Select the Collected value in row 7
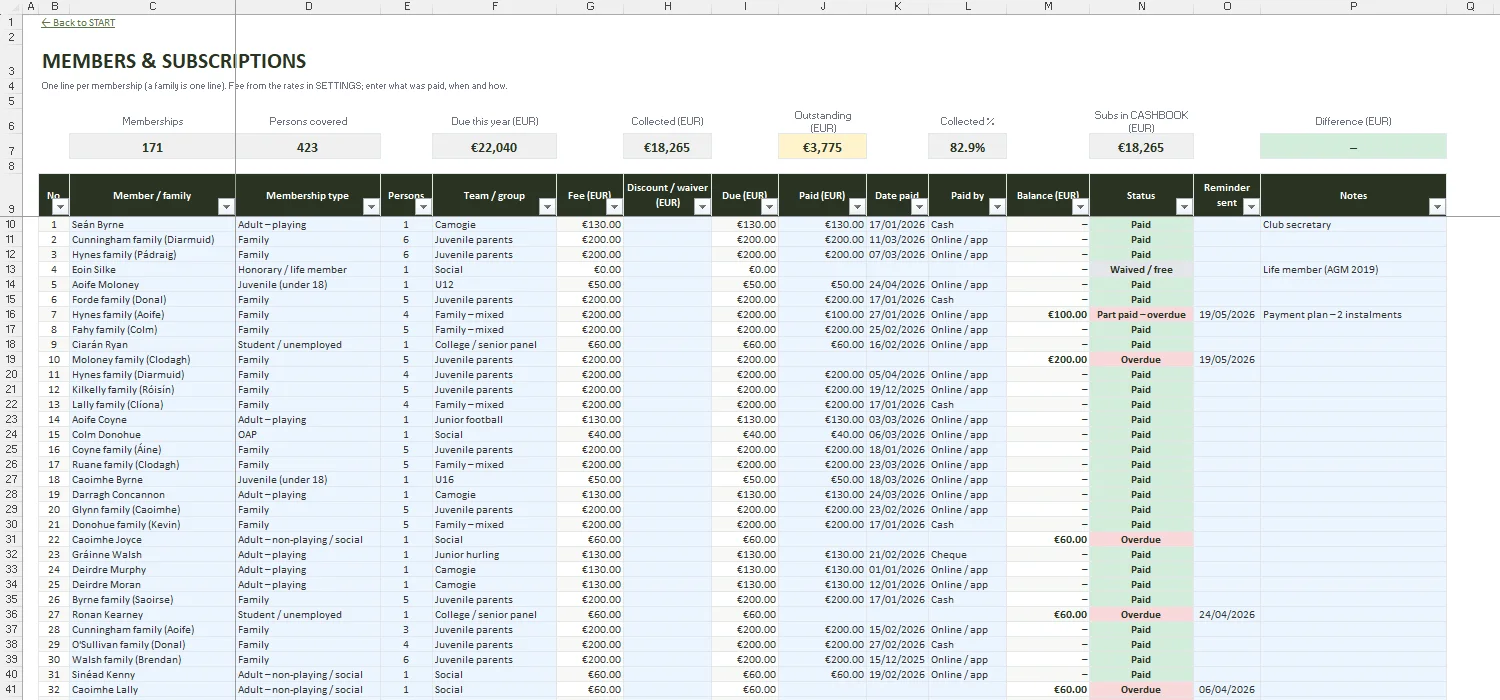Viewport: 1500px width, 700px height. (x=667, y=147)
